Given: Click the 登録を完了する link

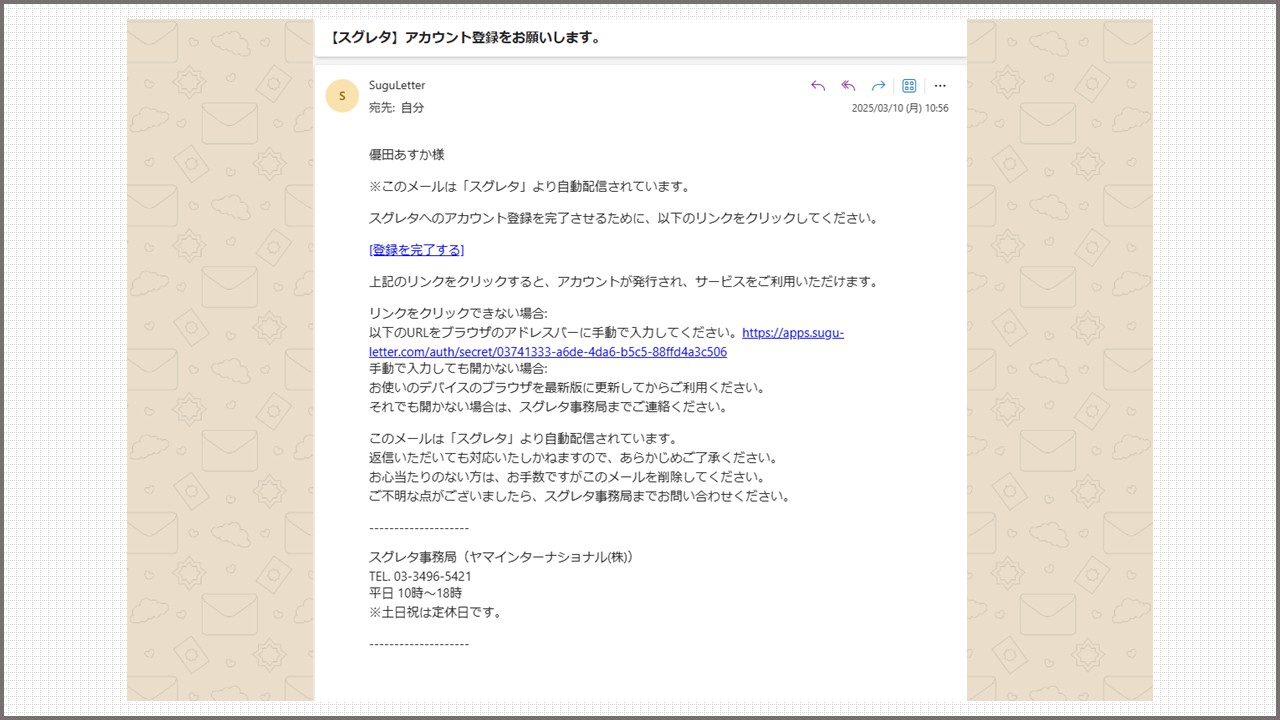Looking at the screenshot, I should click(417, 250).
